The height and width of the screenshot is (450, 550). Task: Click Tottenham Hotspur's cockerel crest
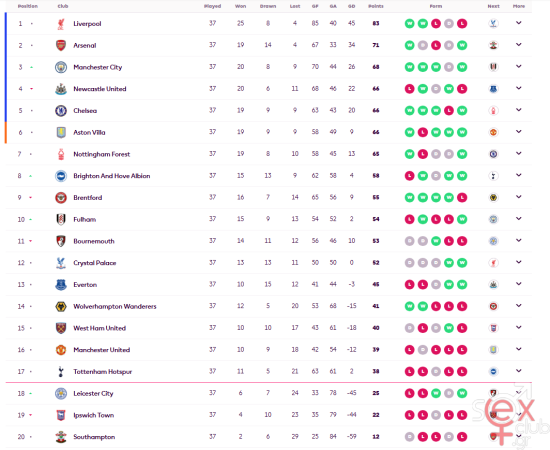click(61, 372)
